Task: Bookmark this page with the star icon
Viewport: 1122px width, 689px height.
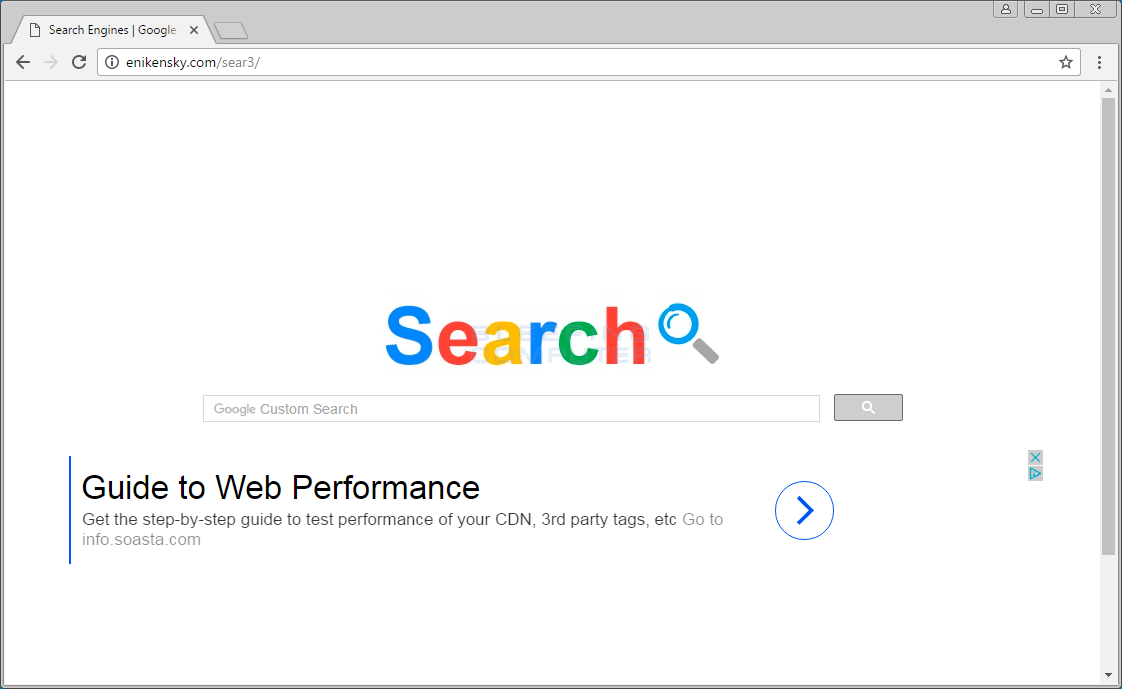Action: [x=1065, y=62]
